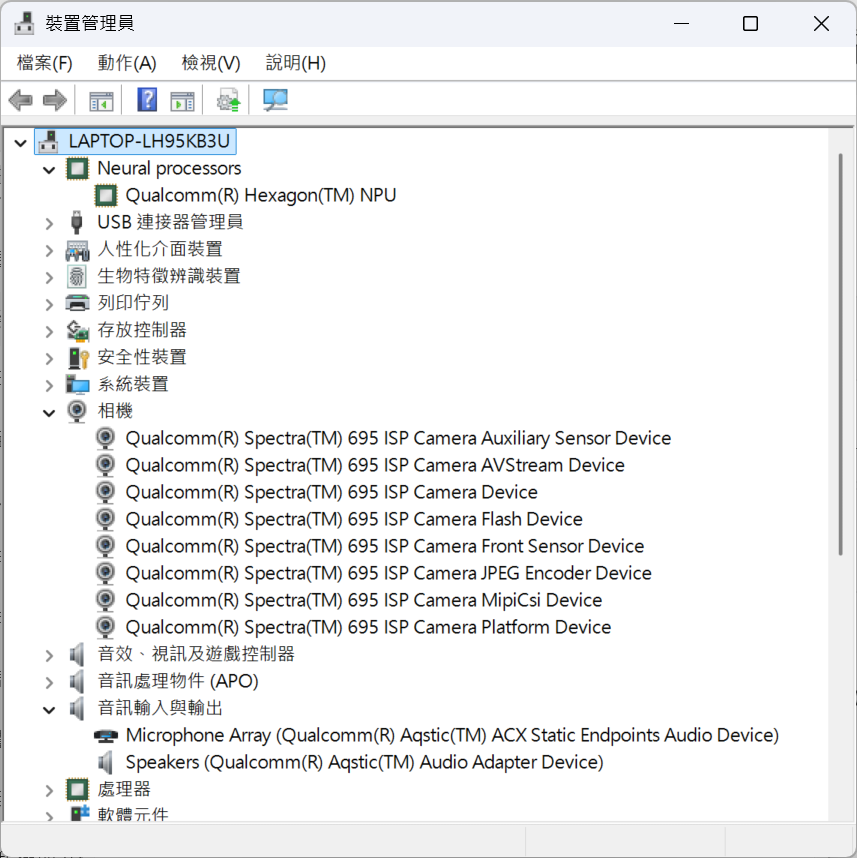Click the Device Manager title bar icon
This screenshot has width=857, height=858.
pyautogui.click(x=24, y=23)
